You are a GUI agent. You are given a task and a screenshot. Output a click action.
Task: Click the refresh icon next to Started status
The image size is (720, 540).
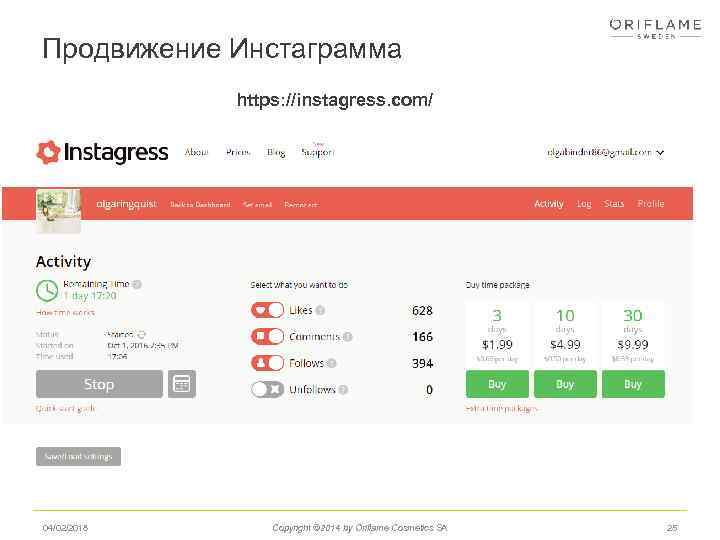coord(141,334)
